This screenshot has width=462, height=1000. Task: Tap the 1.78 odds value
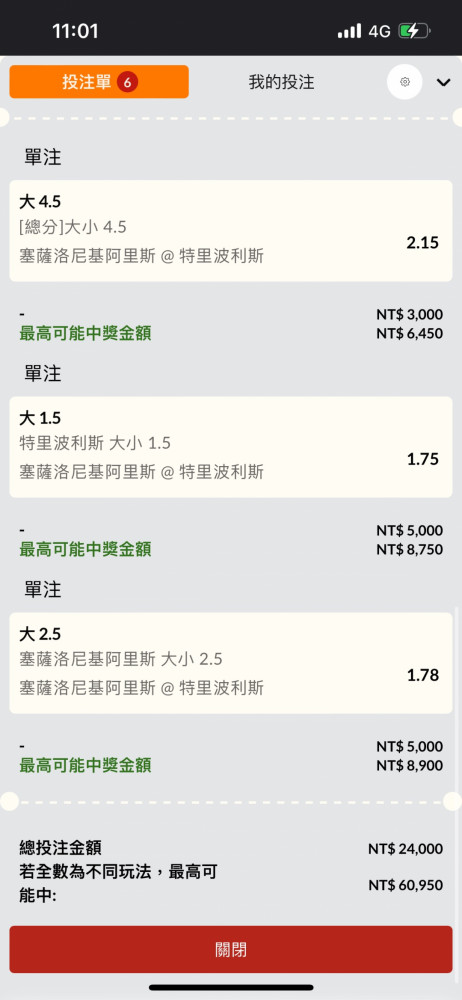pyautogui.click(x=422, y=675)
